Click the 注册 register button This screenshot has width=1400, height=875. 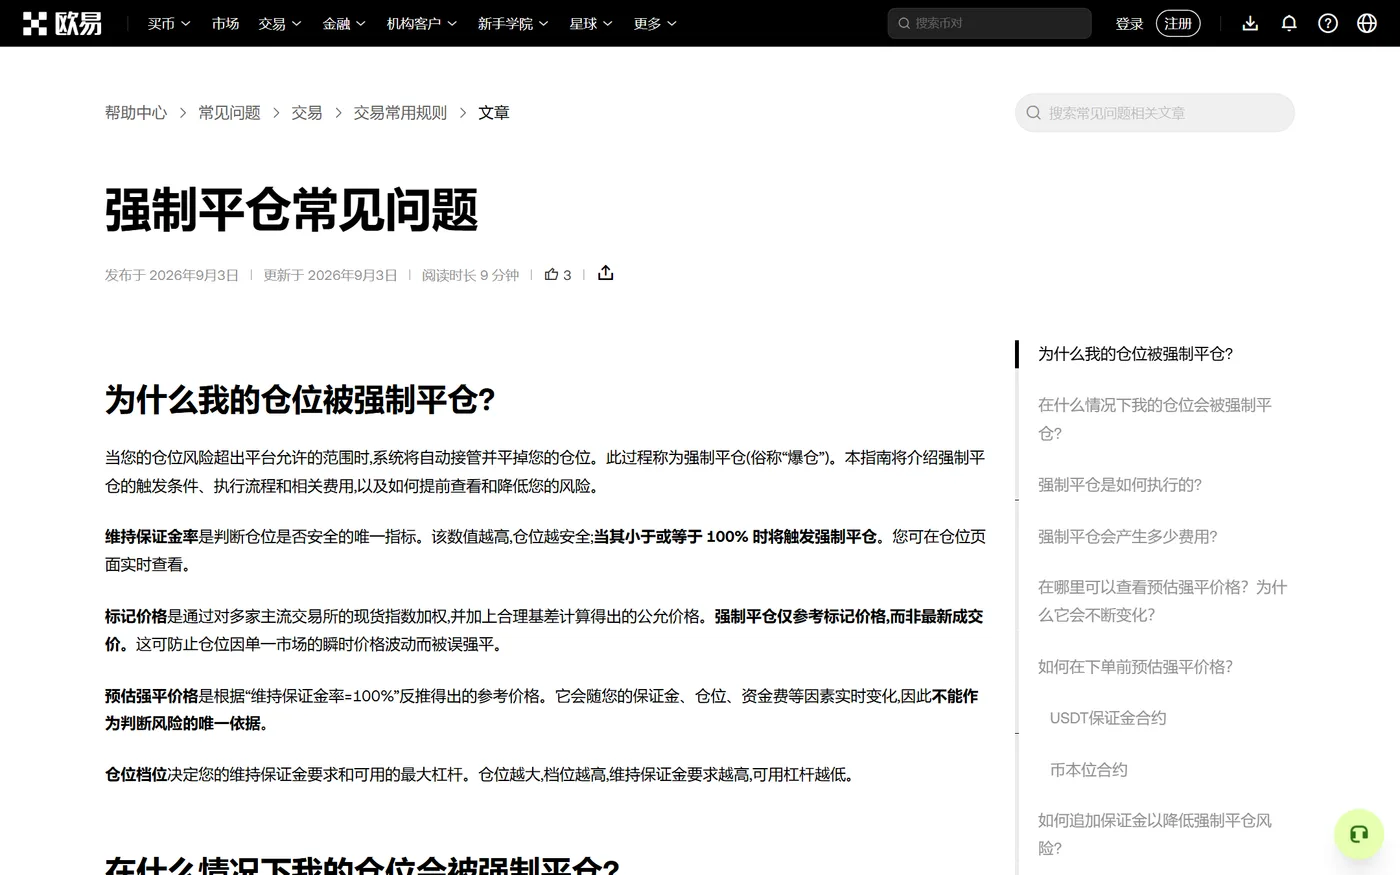point(1178,23)
